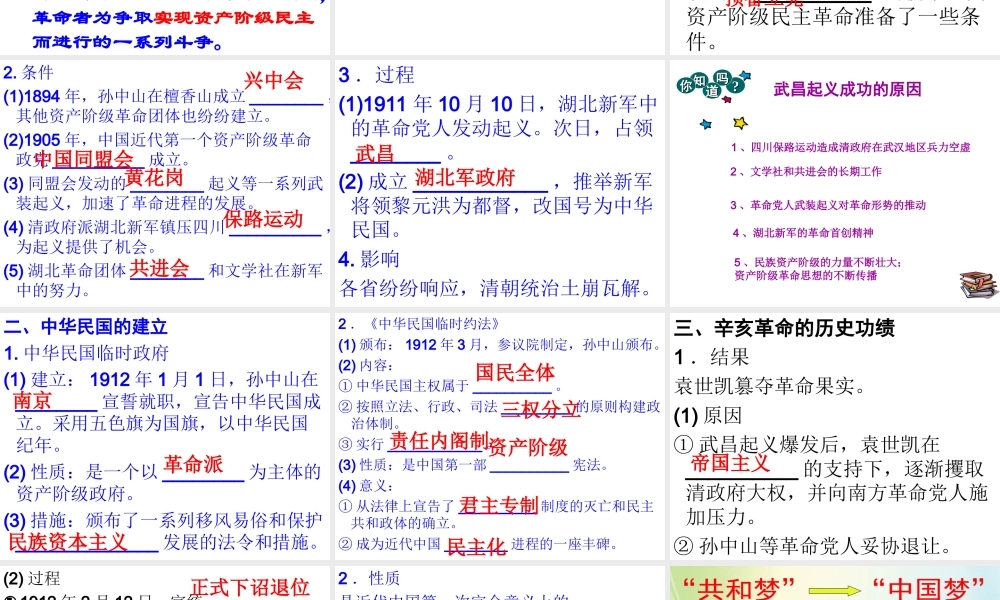Click the red answer 共进会

[159, 268]
